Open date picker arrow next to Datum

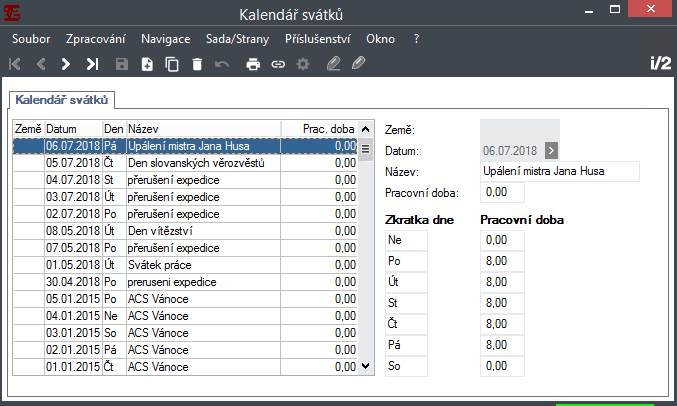click(x=551, y=151)
